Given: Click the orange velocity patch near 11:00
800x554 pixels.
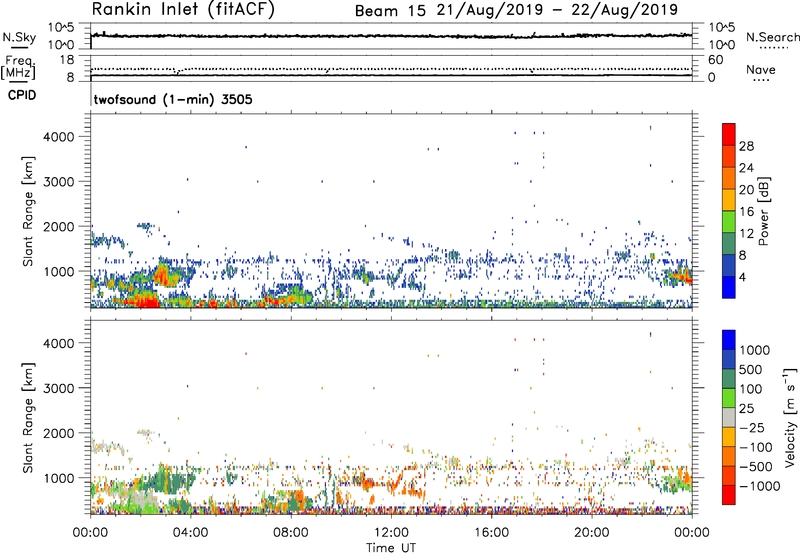Looking at the screenshot, I should (366, 482).
